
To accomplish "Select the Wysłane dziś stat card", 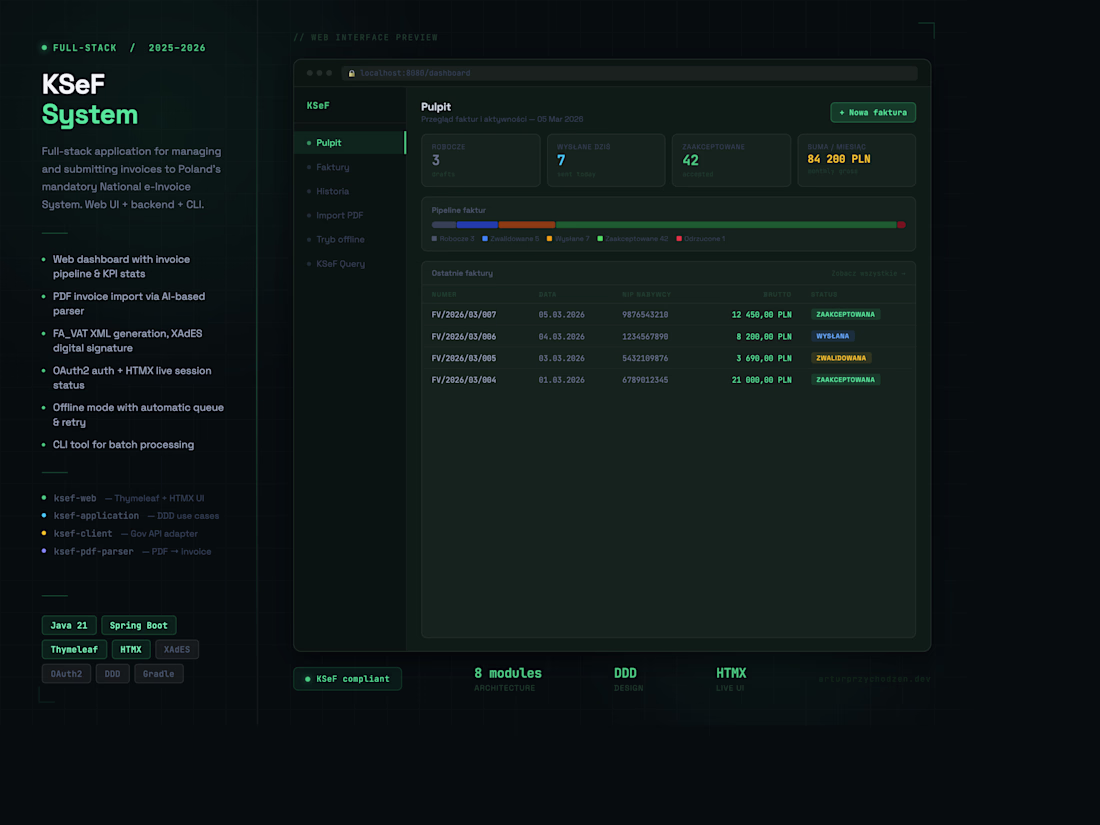I will click(606, 161).
